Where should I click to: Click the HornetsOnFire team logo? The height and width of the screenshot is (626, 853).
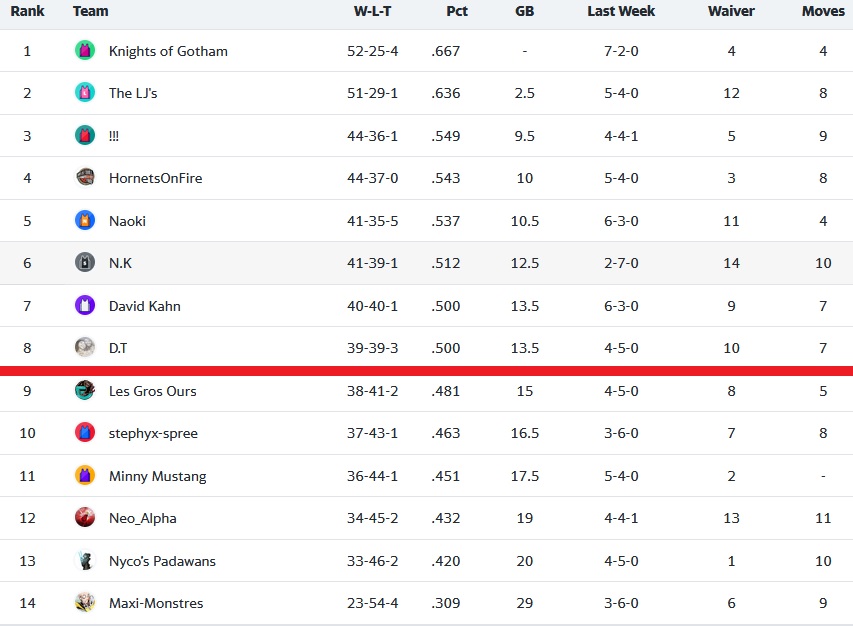[85, 178]
